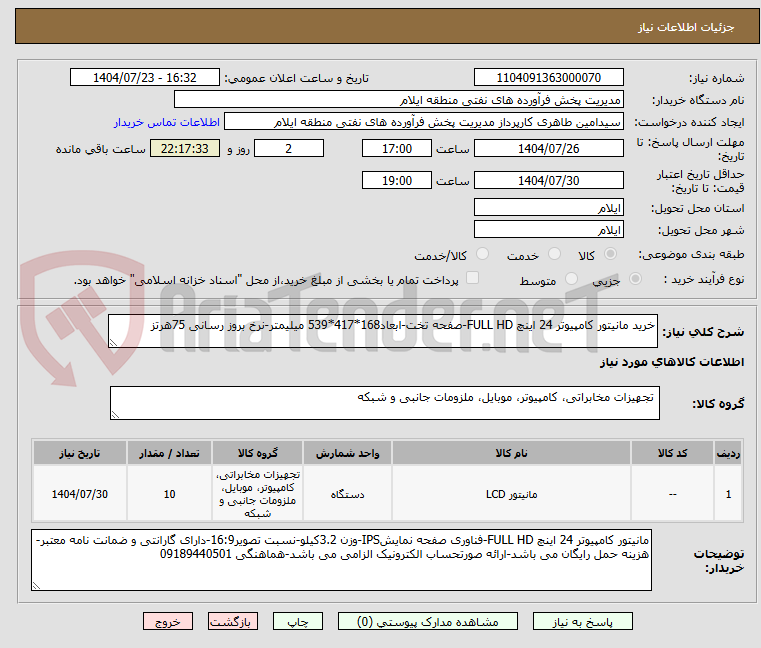This screenshot has width=761, height=648.
Task: Click the goods group cell in table row
Action: point(257,494)
